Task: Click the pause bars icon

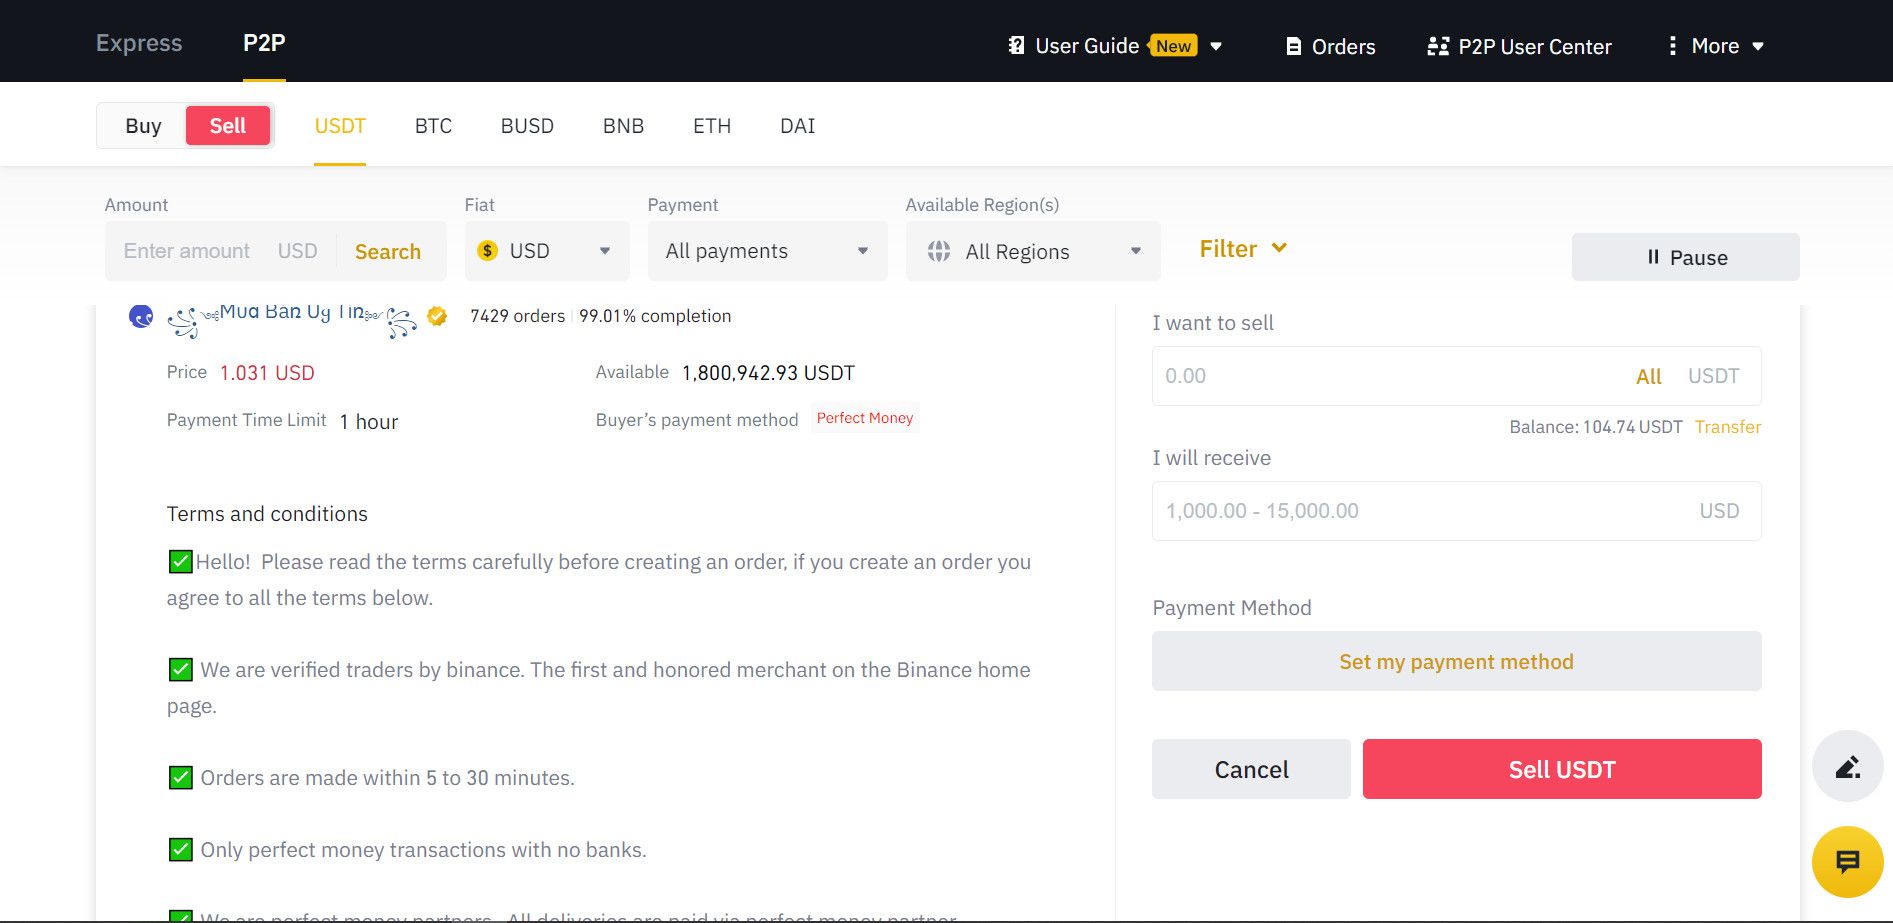Action: pyautogui.click(x=1653, y=257)
